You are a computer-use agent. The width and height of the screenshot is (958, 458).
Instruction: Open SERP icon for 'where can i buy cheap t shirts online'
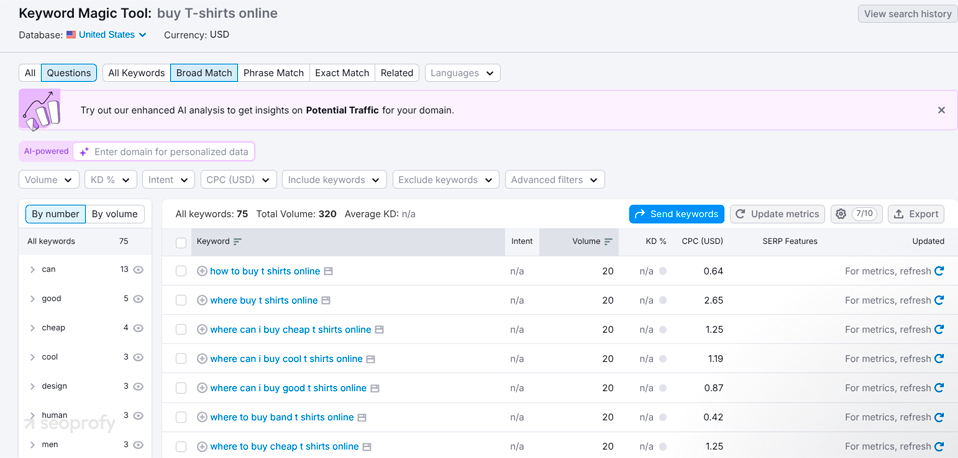point(379,330)
